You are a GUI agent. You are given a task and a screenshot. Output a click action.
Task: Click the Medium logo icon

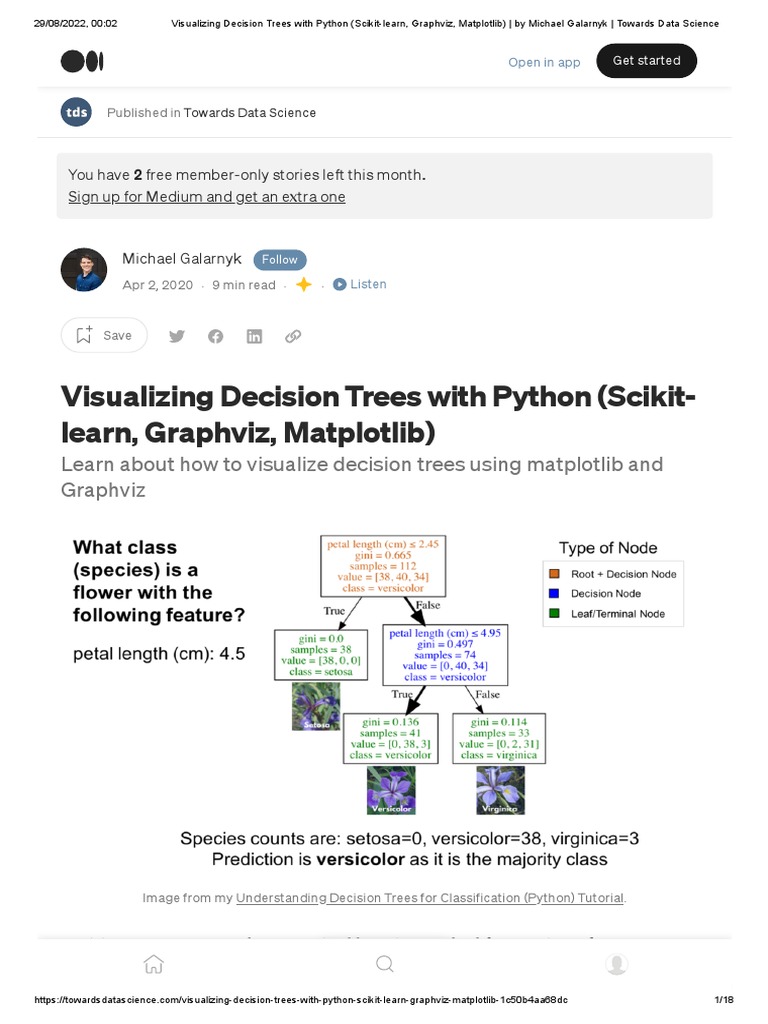[x=82, y=61]
